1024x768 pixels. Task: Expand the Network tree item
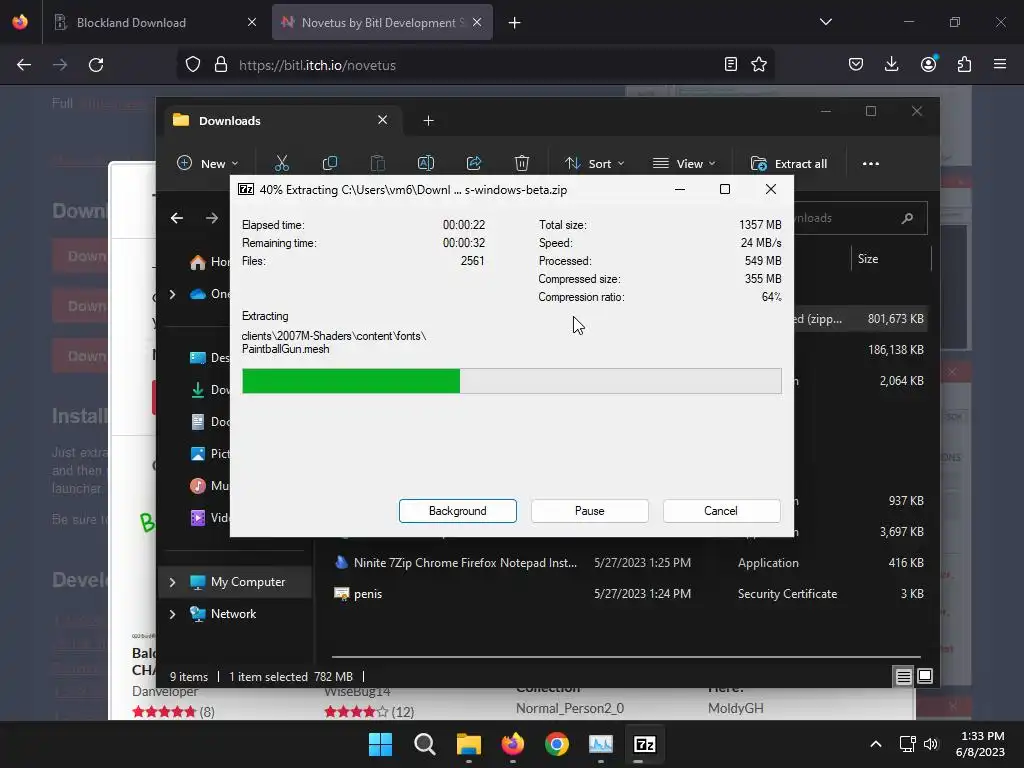tap(172, 614)
